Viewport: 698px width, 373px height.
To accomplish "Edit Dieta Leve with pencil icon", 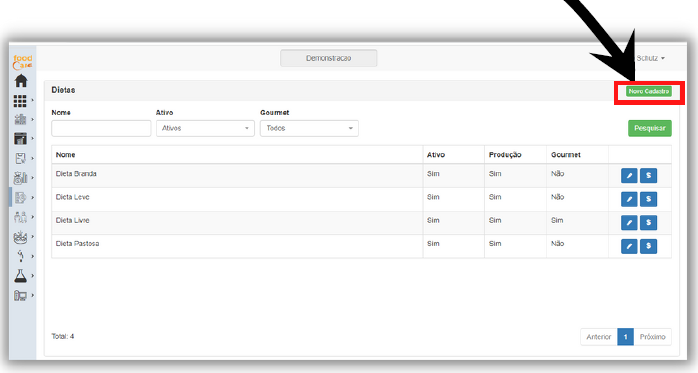I will point(629,199).
